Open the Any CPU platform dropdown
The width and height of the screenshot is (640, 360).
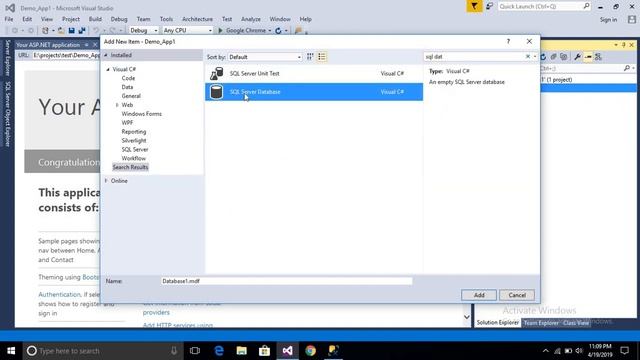click(x=187, y=31)
